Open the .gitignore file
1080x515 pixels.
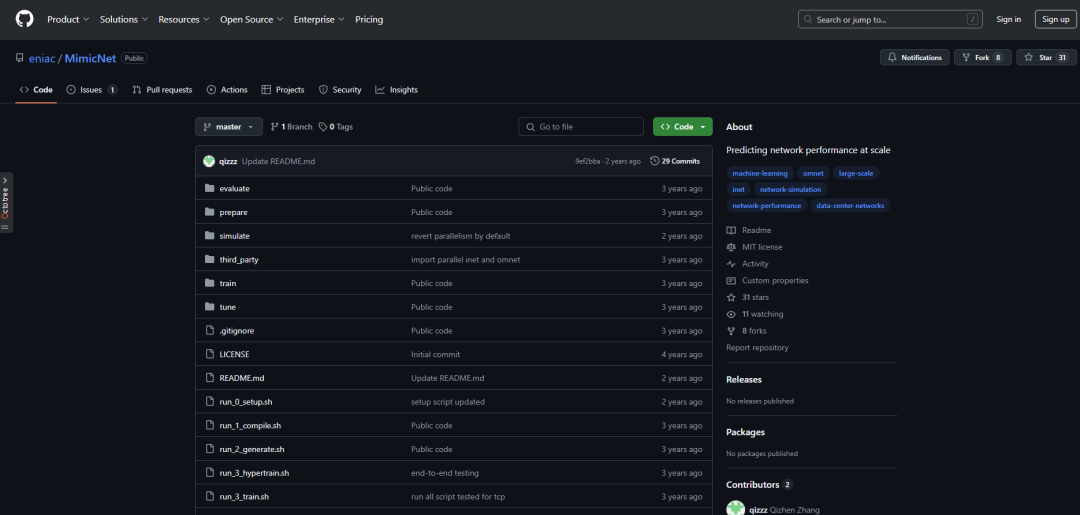click(x=237, y=330)
